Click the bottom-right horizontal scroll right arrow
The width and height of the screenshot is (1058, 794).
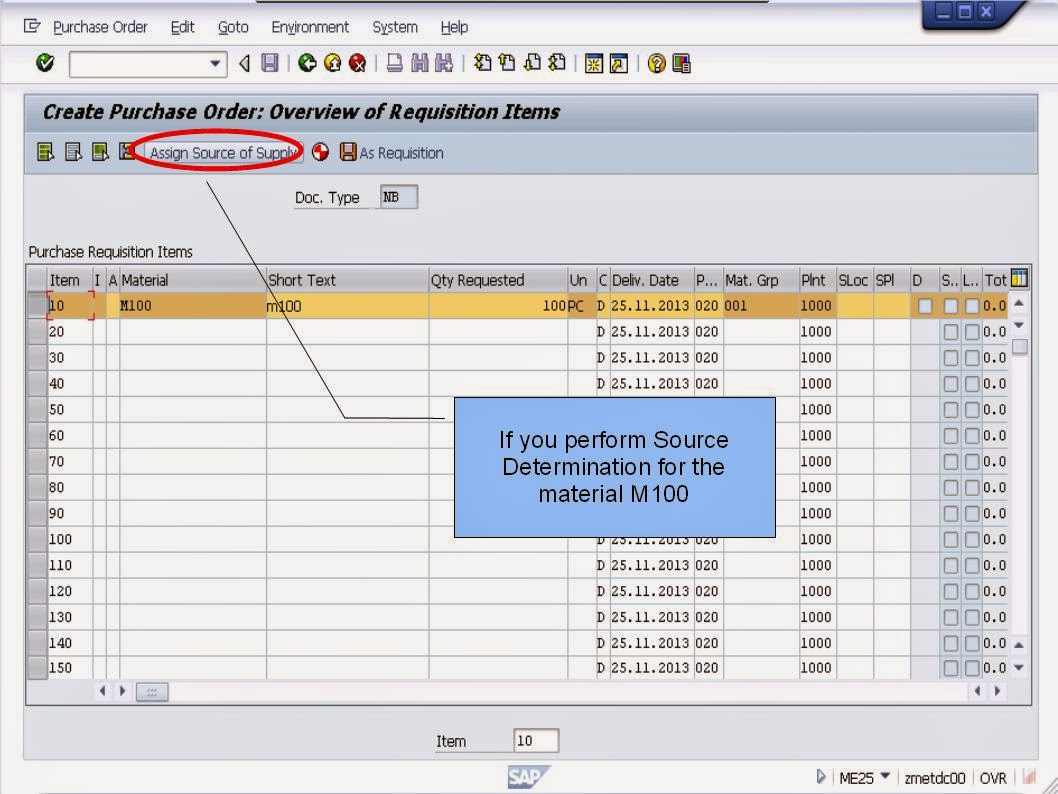coord(997,691)
